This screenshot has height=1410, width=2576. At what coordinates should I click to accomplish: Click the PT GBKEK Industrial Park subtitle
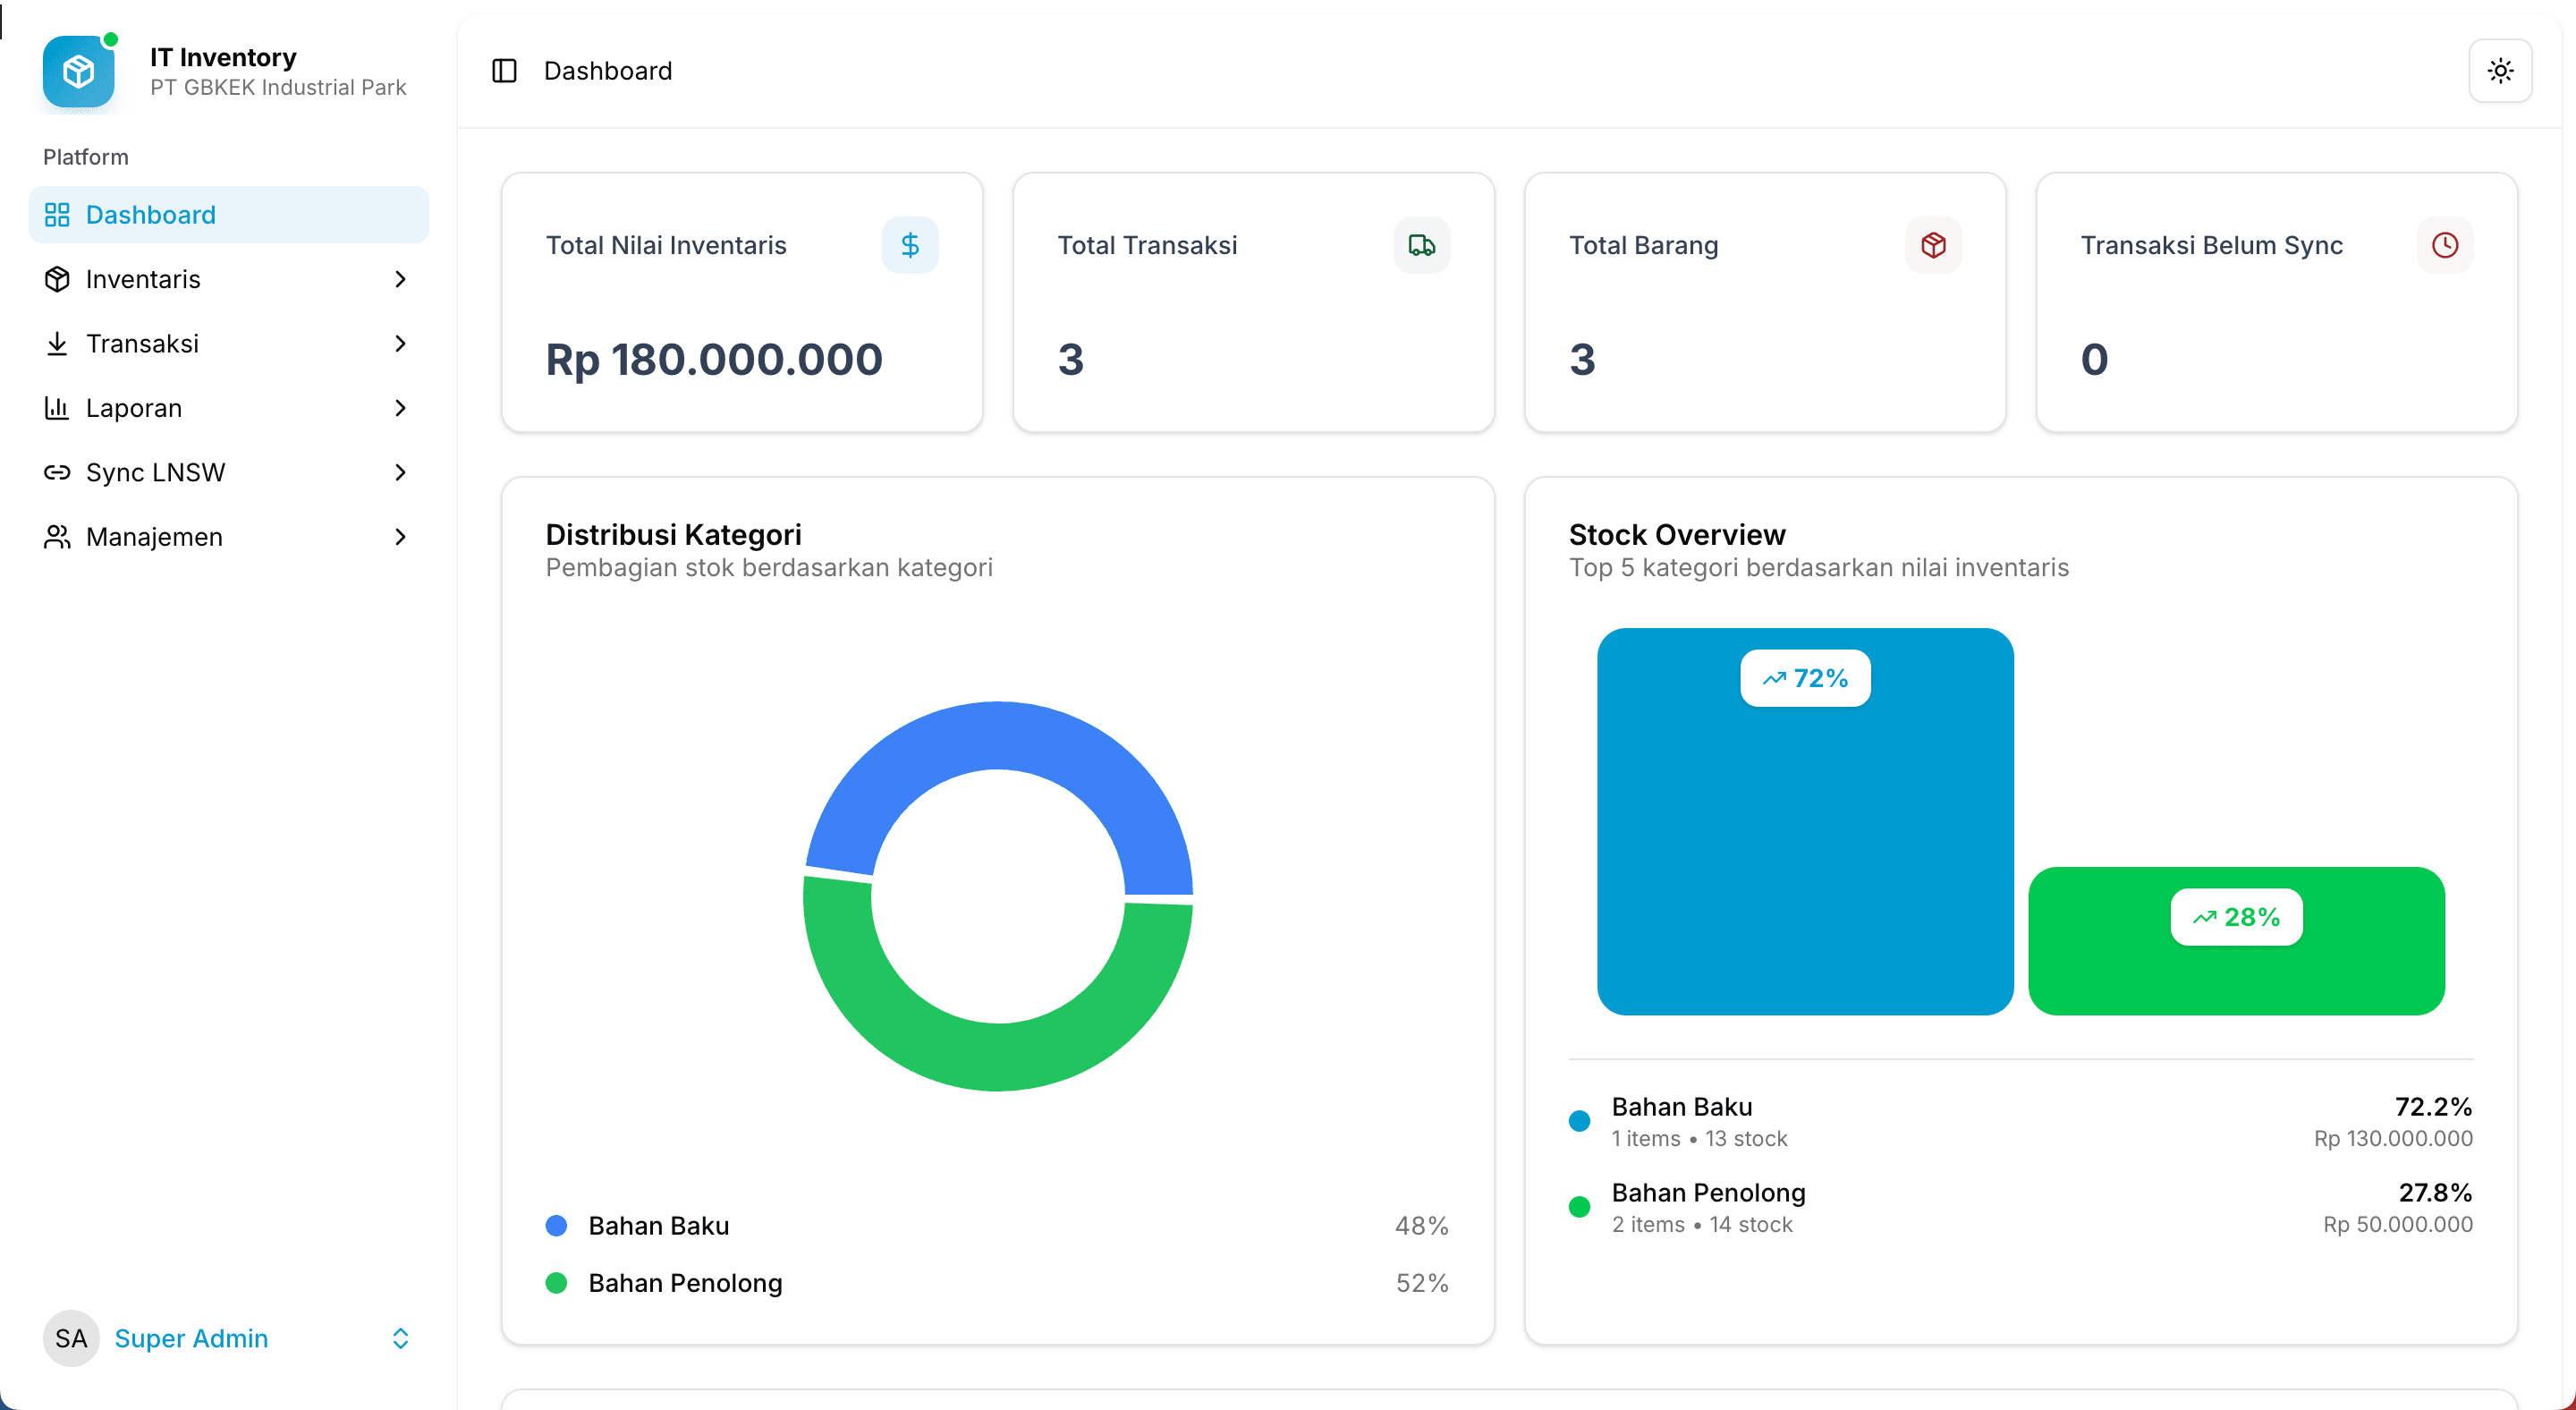pyautogui.click(x=278, y=87)
